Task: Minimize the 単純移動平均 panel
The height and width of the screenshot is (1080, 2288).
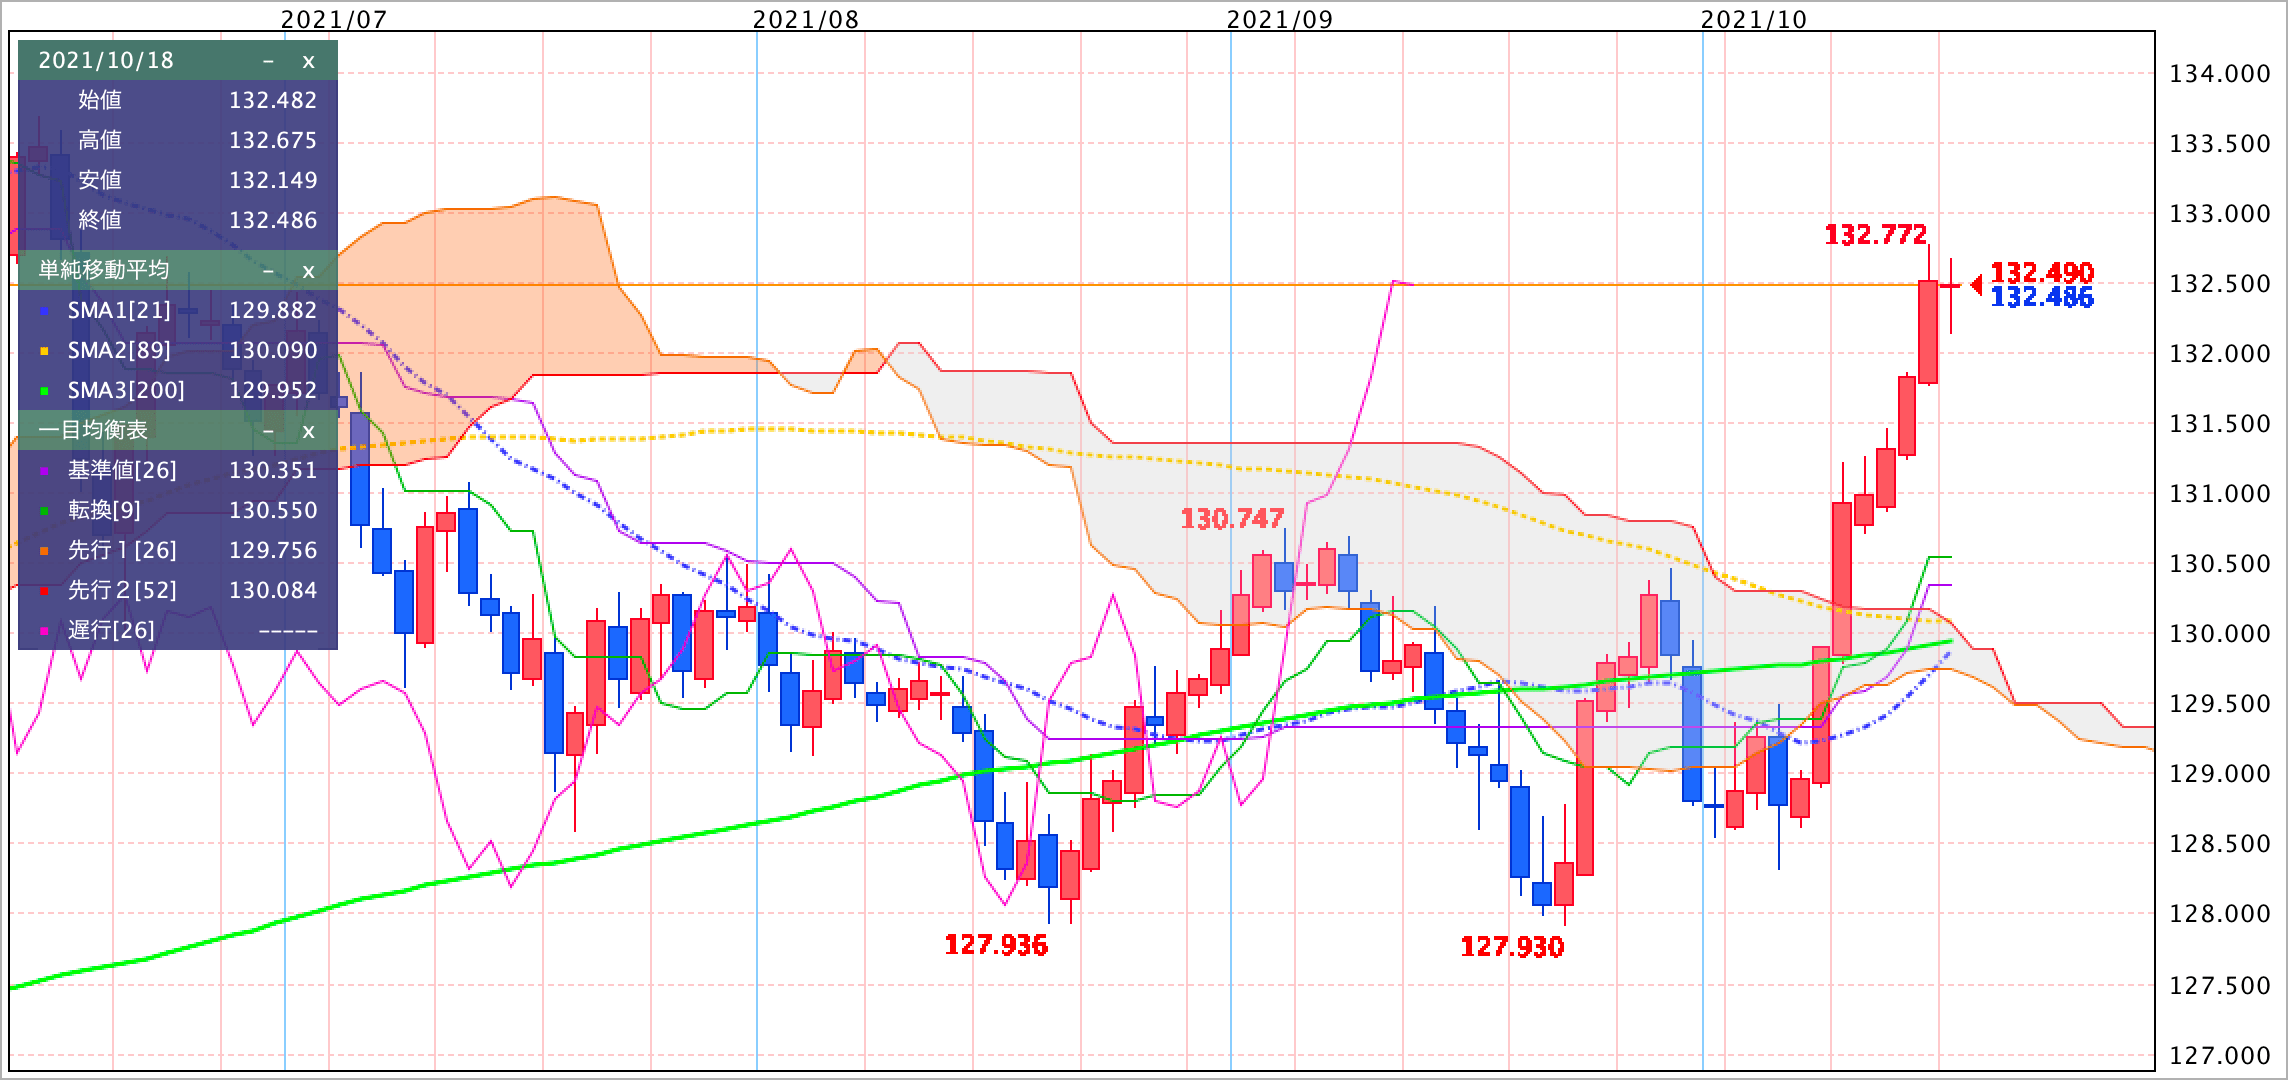Action: [268, 271]
